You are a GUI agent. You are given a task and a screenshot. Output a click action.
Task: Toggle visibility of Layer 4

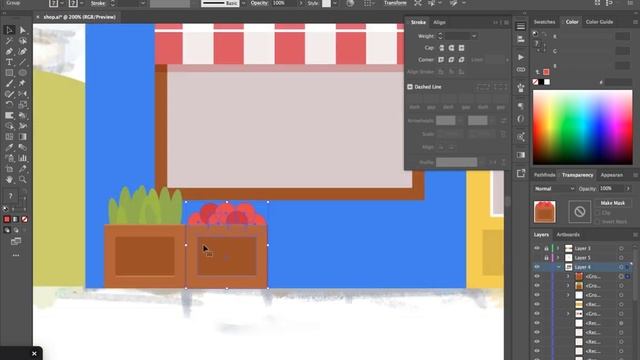click(537, 267)
